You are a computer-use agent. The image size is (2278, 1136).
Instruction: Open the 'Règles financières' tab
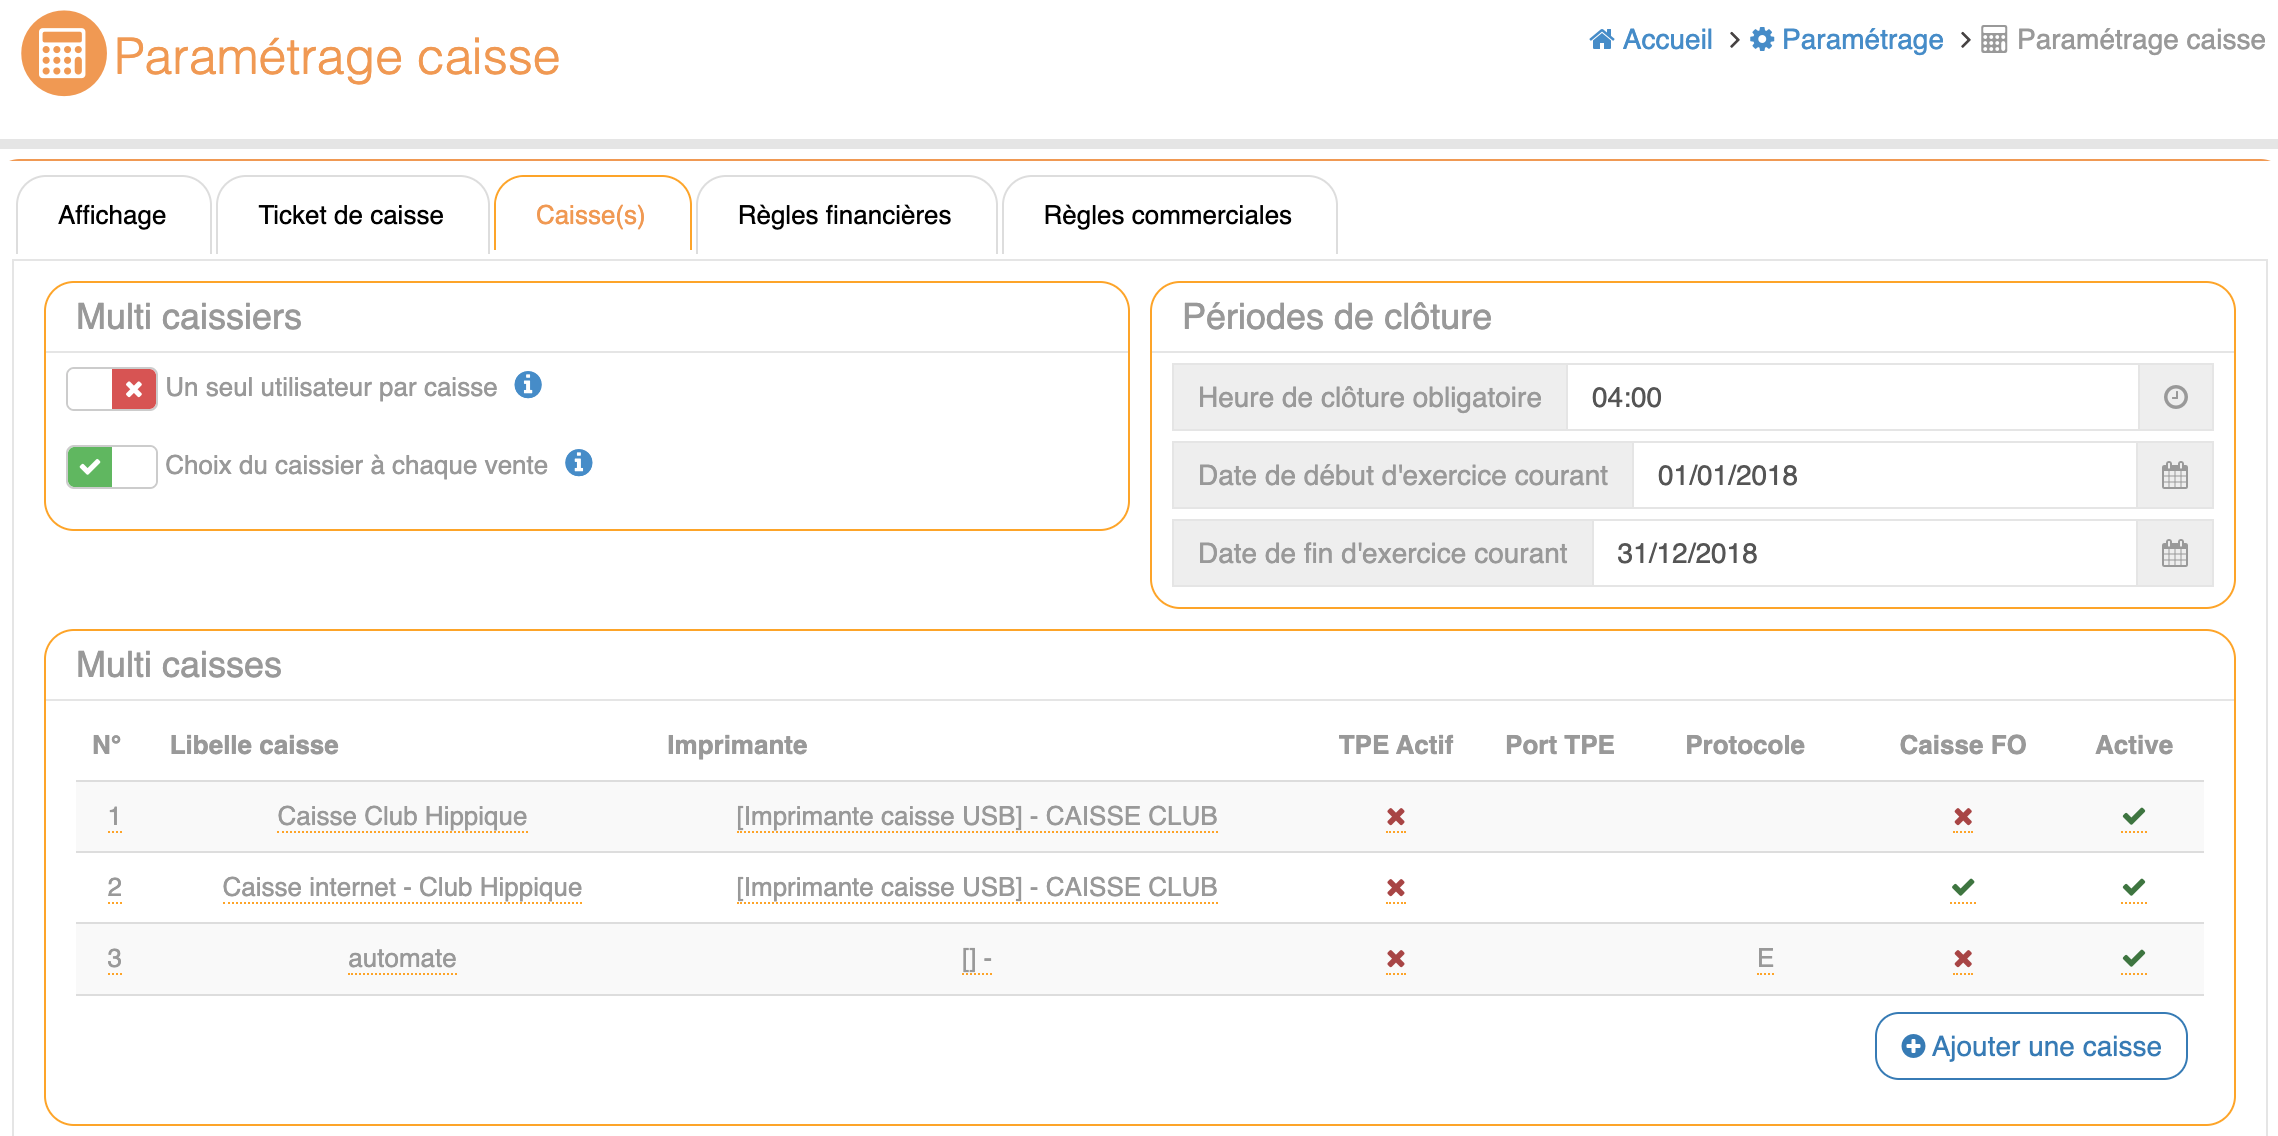844,215
